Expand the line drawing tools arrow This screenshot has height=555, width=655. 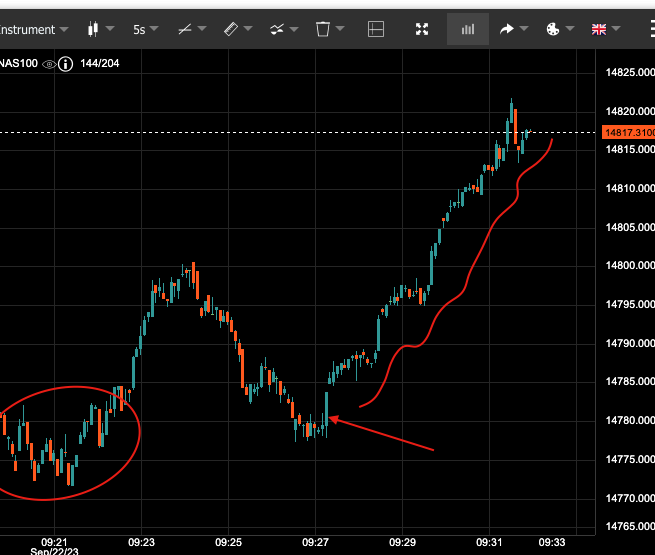click(x=202, y=29)
